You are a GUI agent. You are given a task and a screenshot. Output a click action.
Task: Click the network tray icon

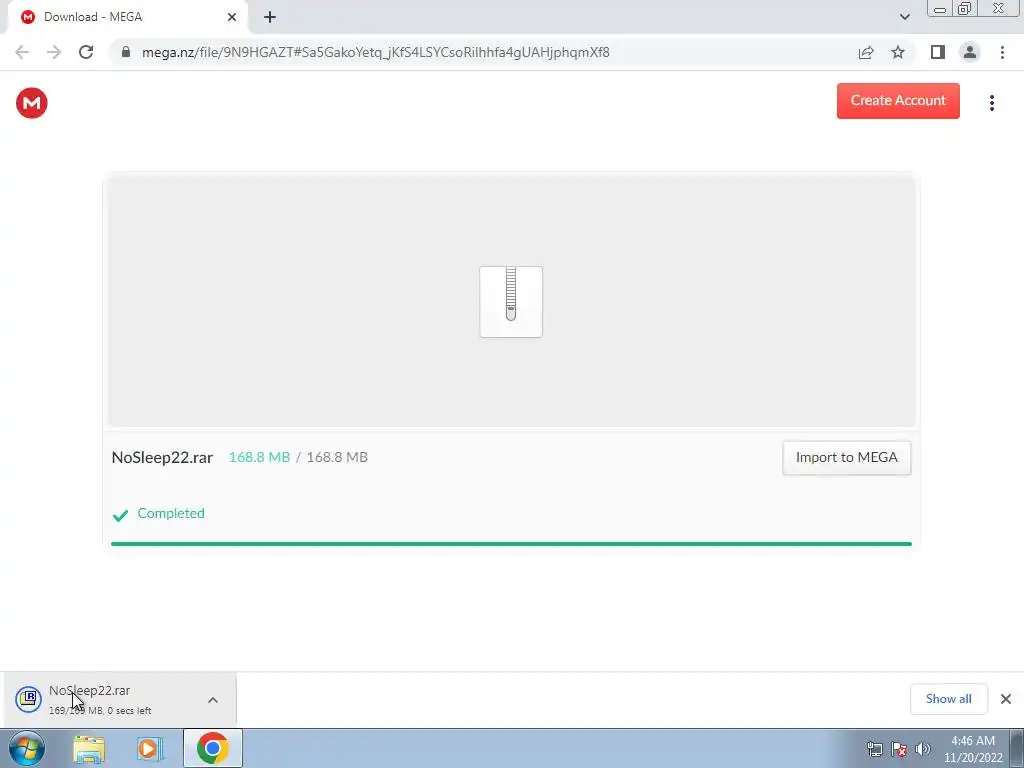[x=874, y=749]
